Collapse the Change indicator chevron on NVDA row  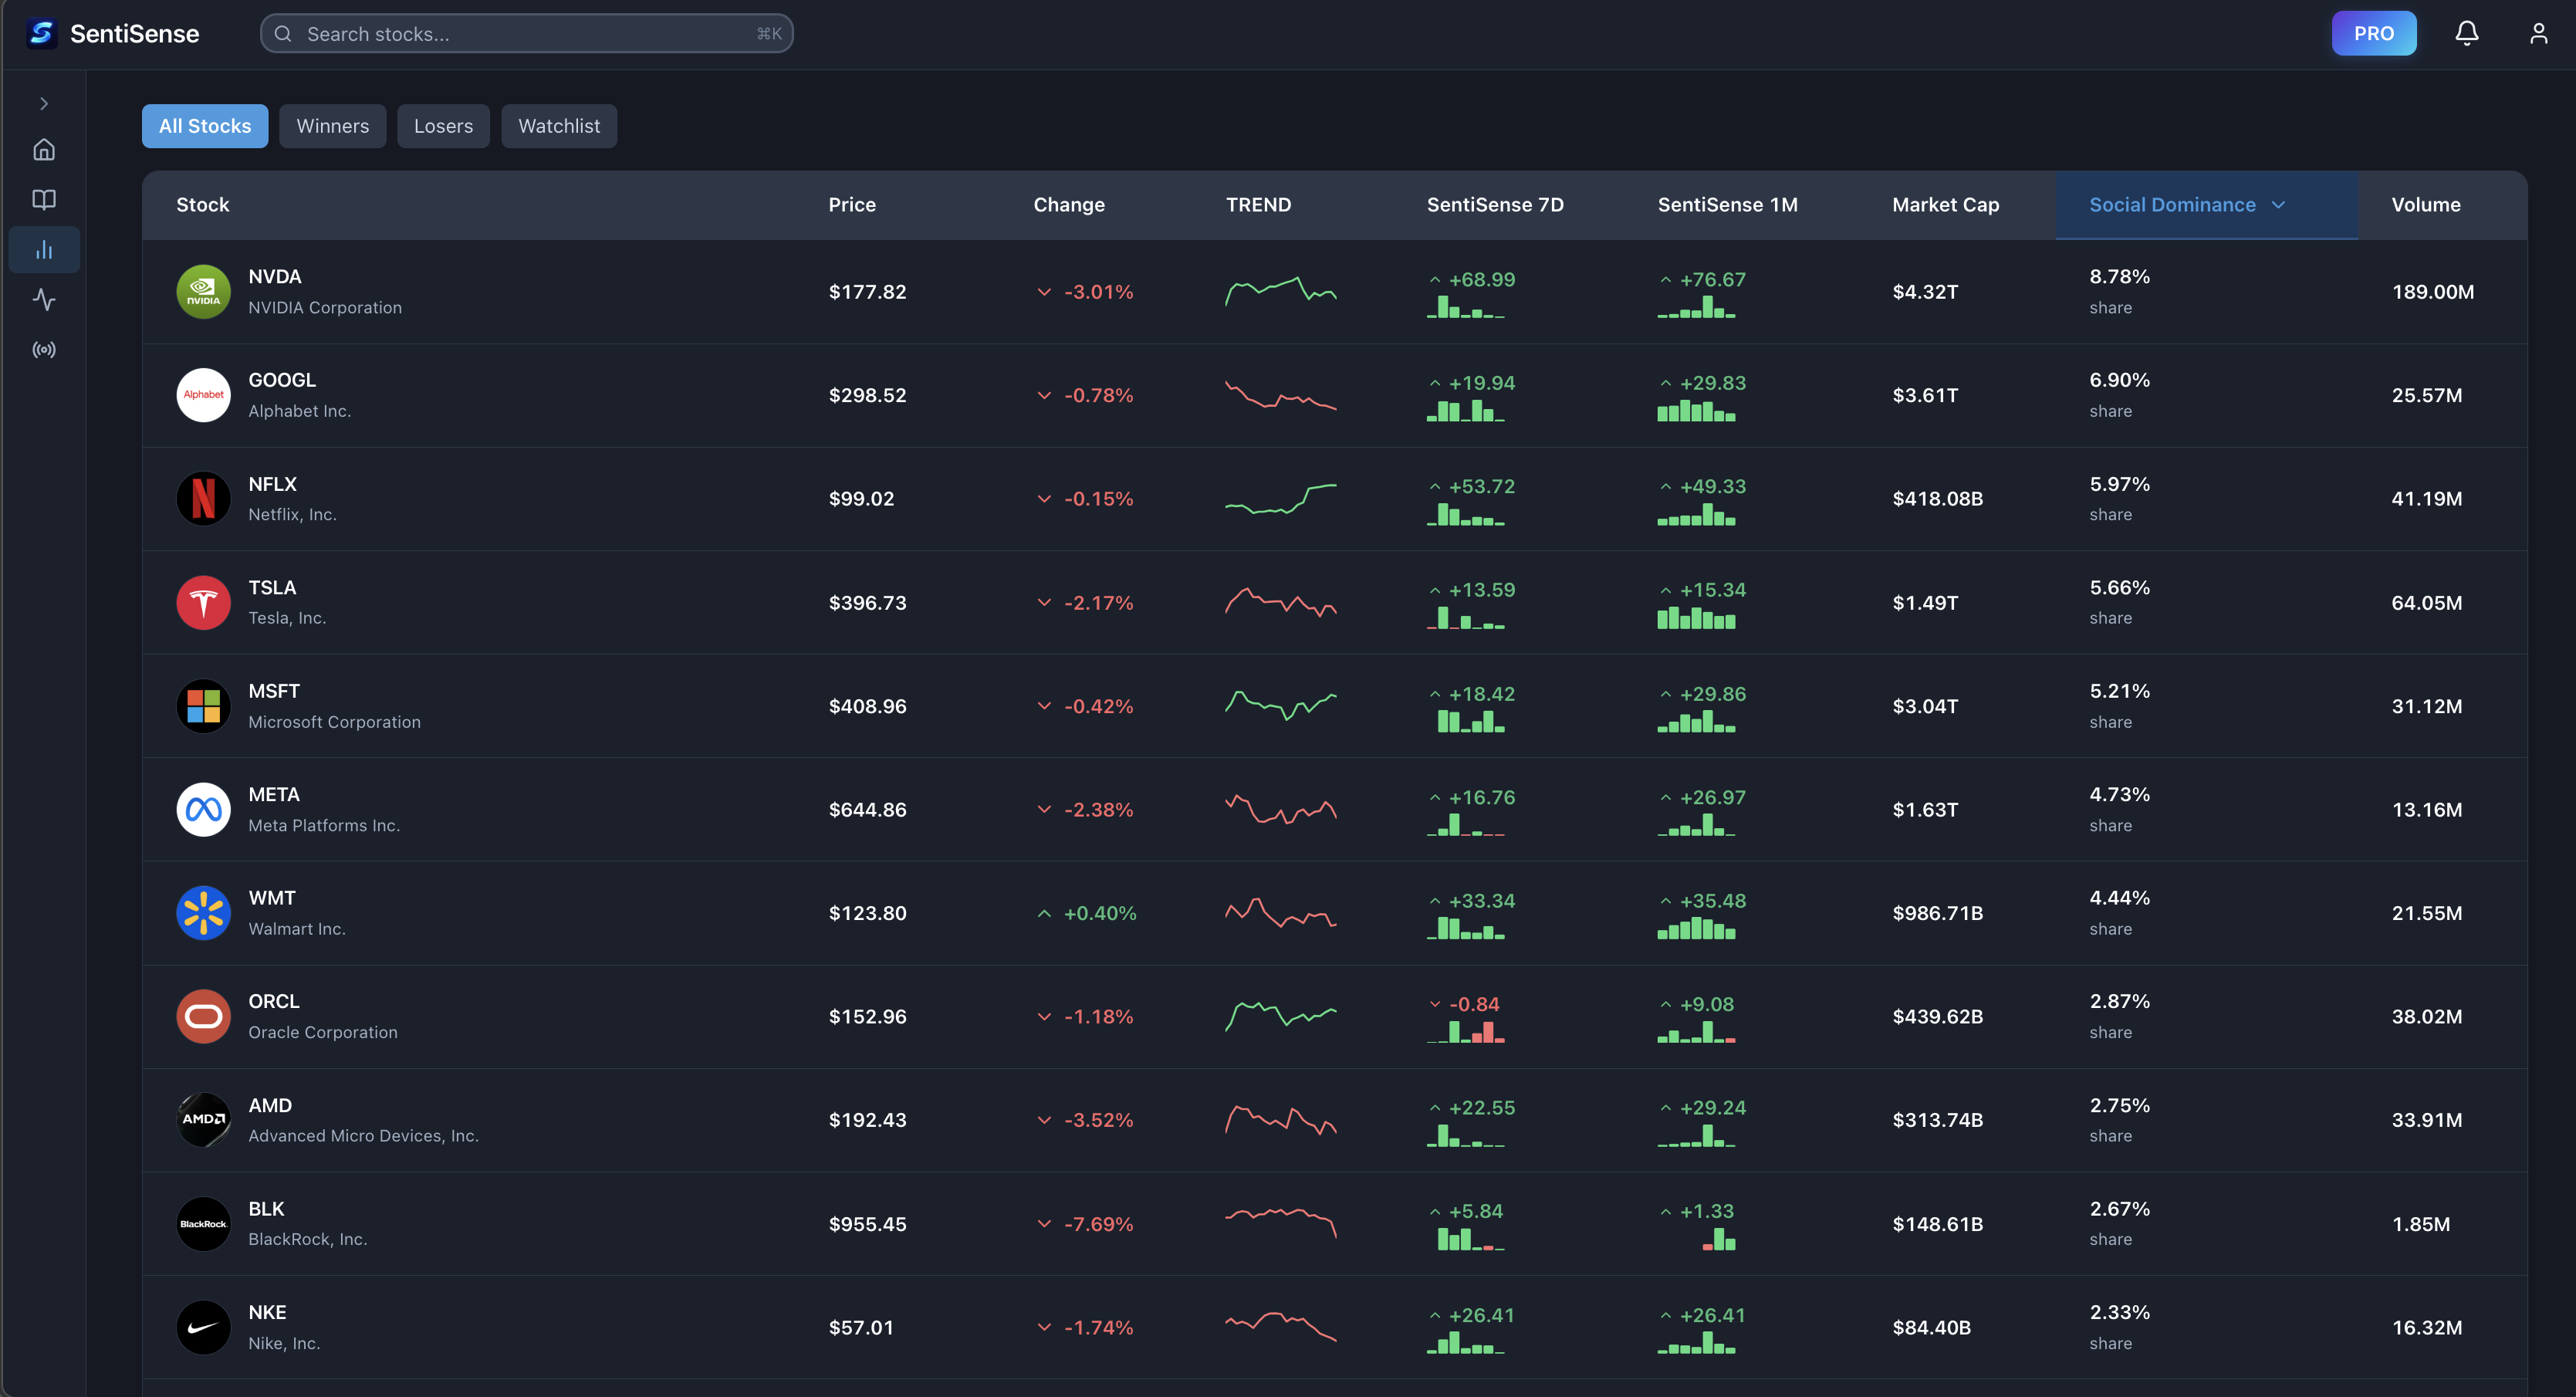point(1044,291)
